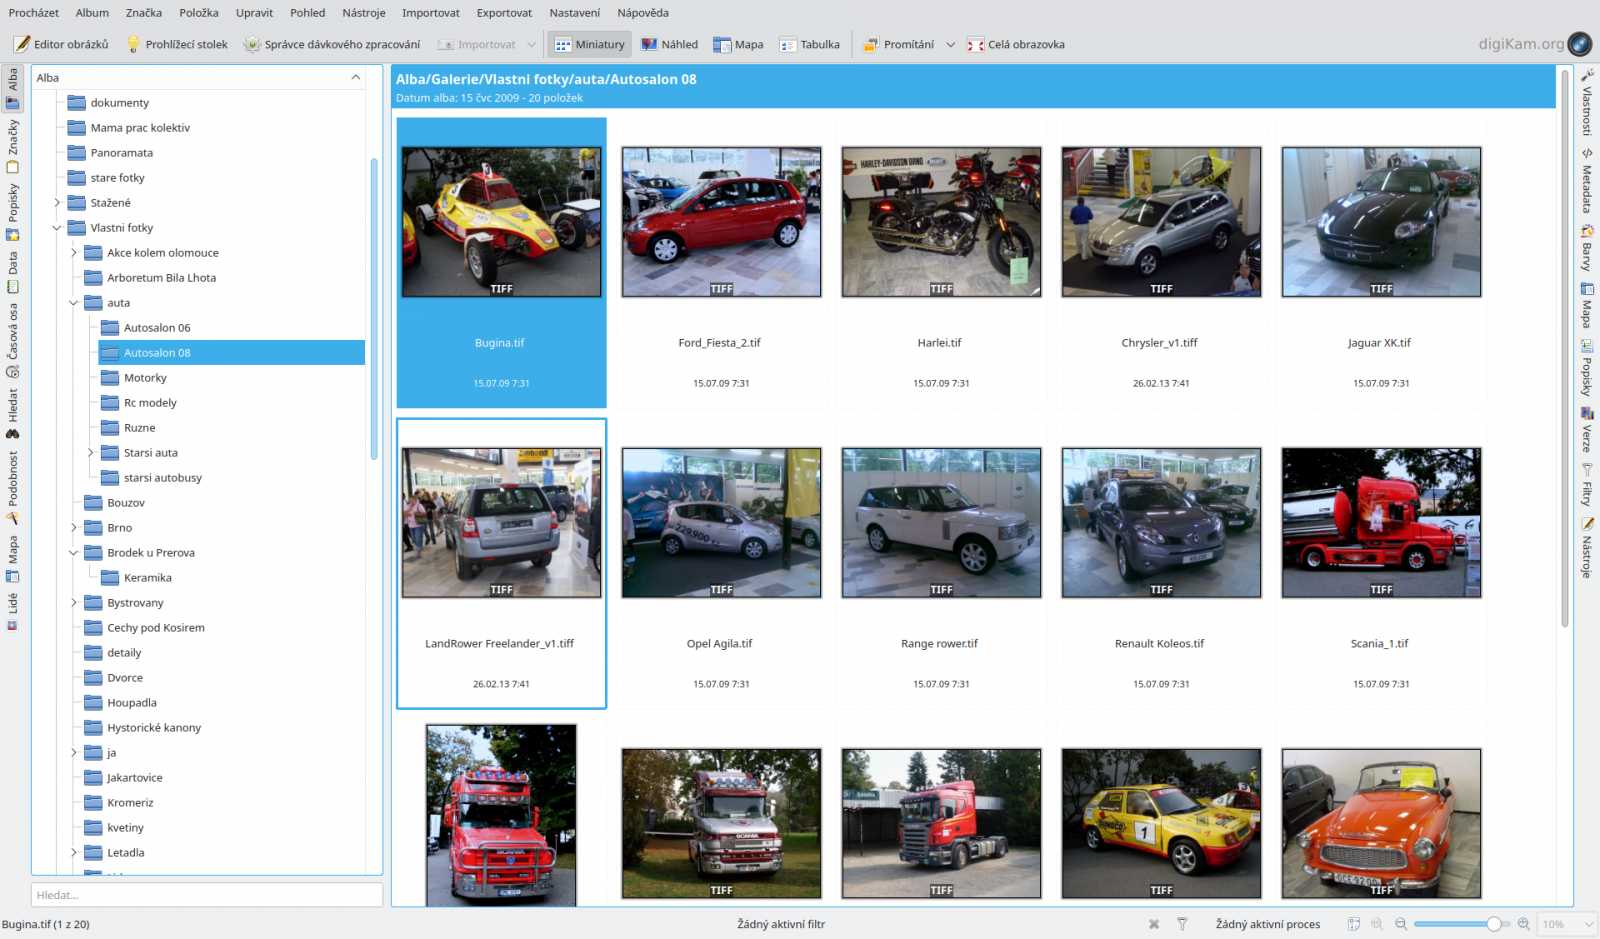This screenshot has width=1600, height=939.
Task: Switch to Tabulka table view
Action: click(x=810, y=44)
